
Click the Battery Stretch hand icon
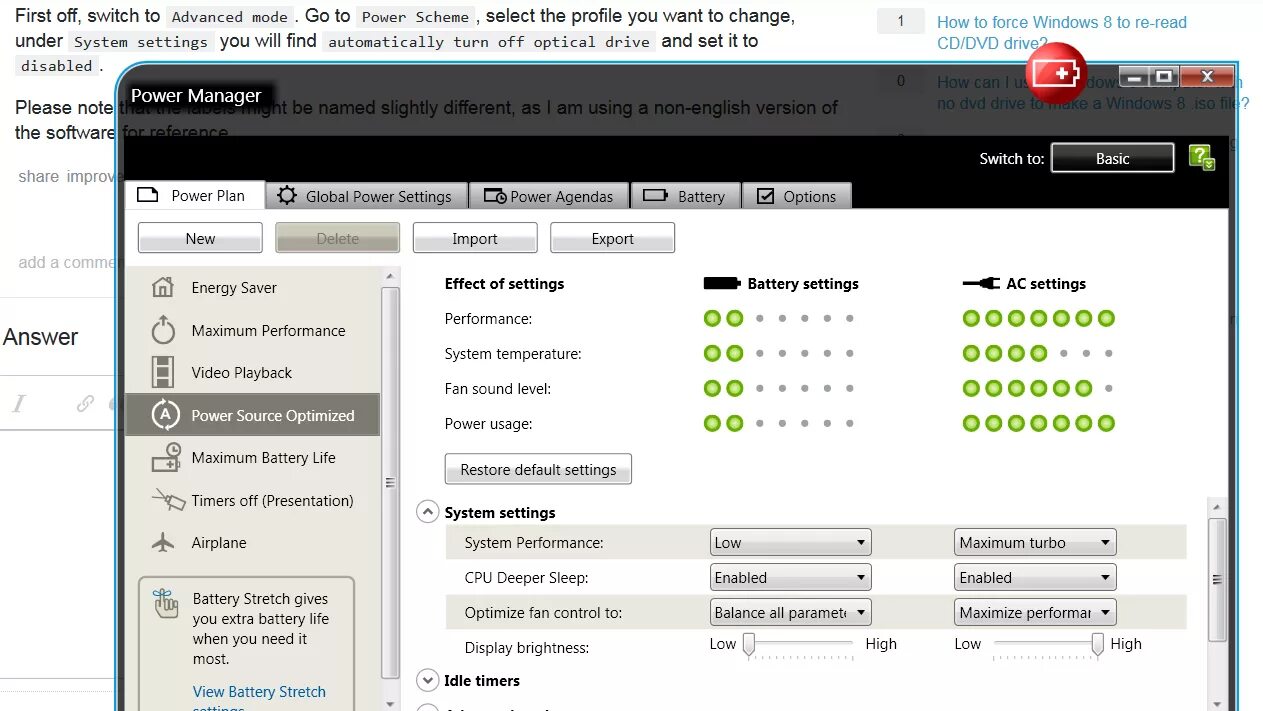click(x=165, y=603)
